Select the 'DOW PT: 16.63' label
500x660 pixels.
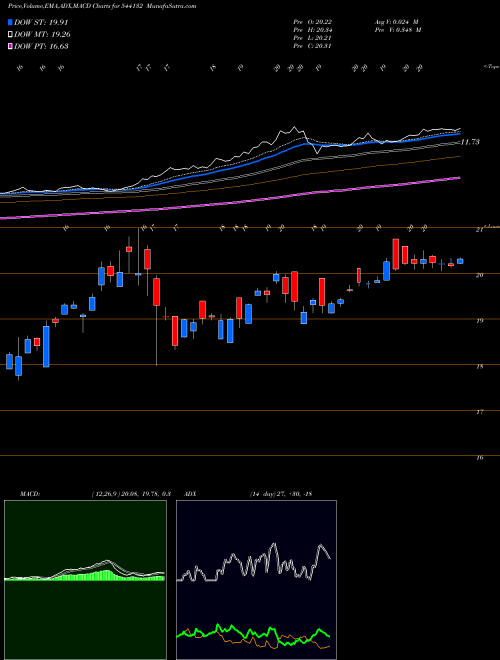[41, 46]
